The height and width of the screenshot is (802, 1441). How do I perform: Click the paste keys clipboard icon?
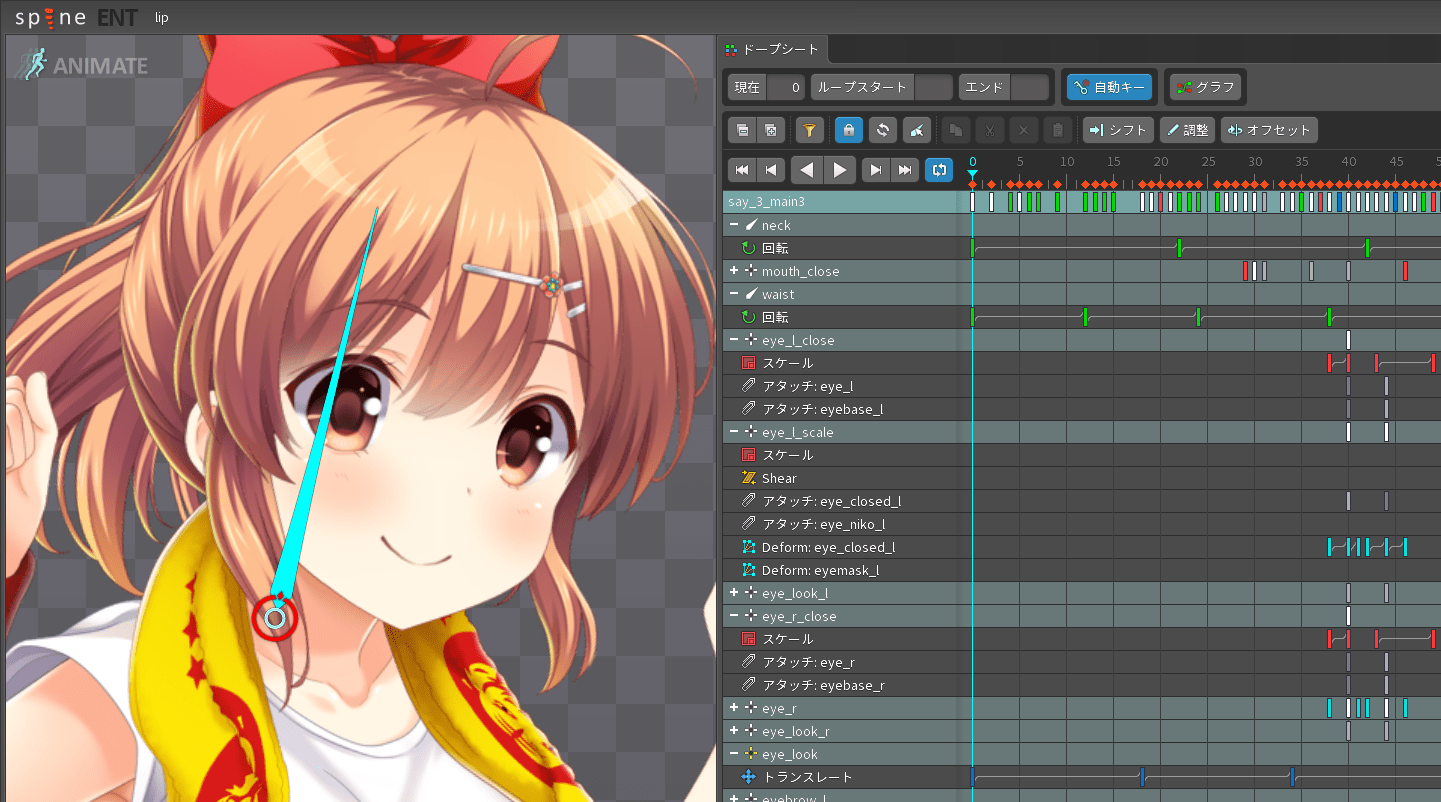(1057, 130)
